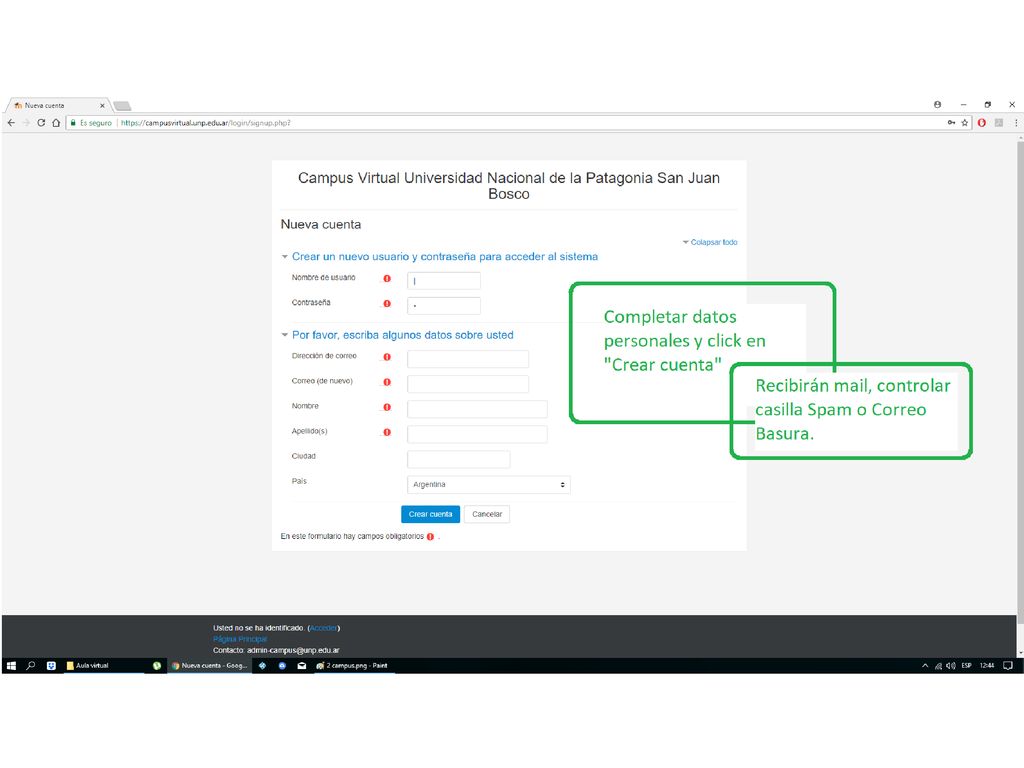Screen dimensions: 1024x768
Task: Click the Acceder link in the footer
Action: (x=323, y=628)
